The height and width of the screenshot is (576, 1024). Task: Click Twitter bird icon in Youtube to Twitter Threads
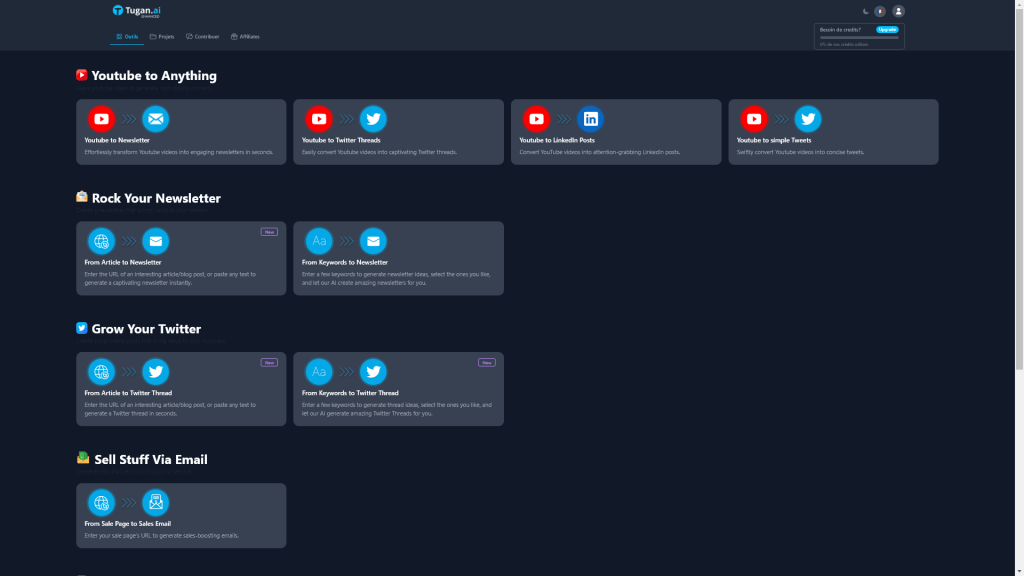click(373, 120)
